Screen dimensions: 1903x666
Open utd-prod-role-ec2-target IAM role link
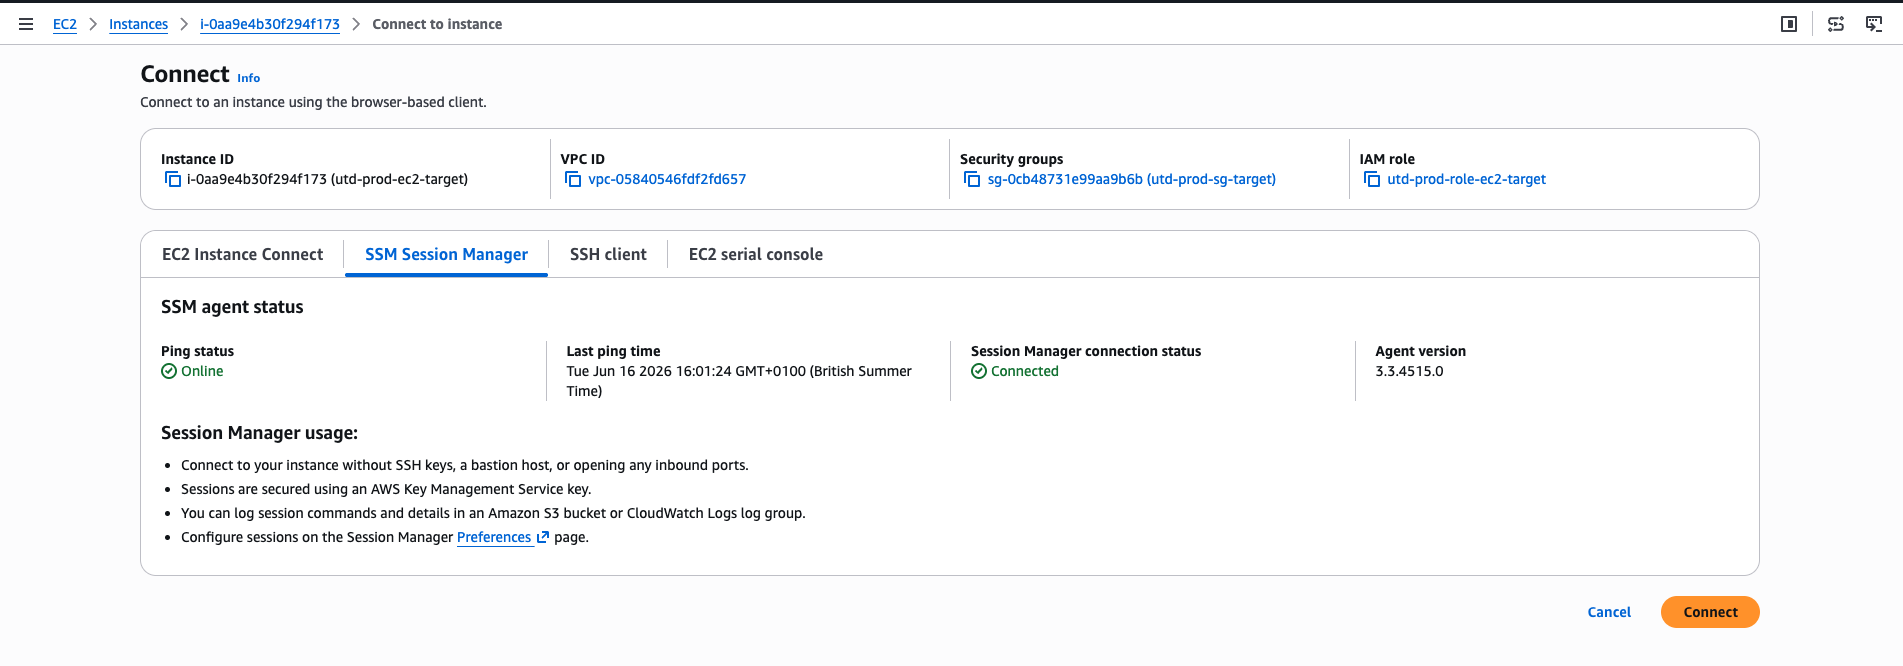1466,179
